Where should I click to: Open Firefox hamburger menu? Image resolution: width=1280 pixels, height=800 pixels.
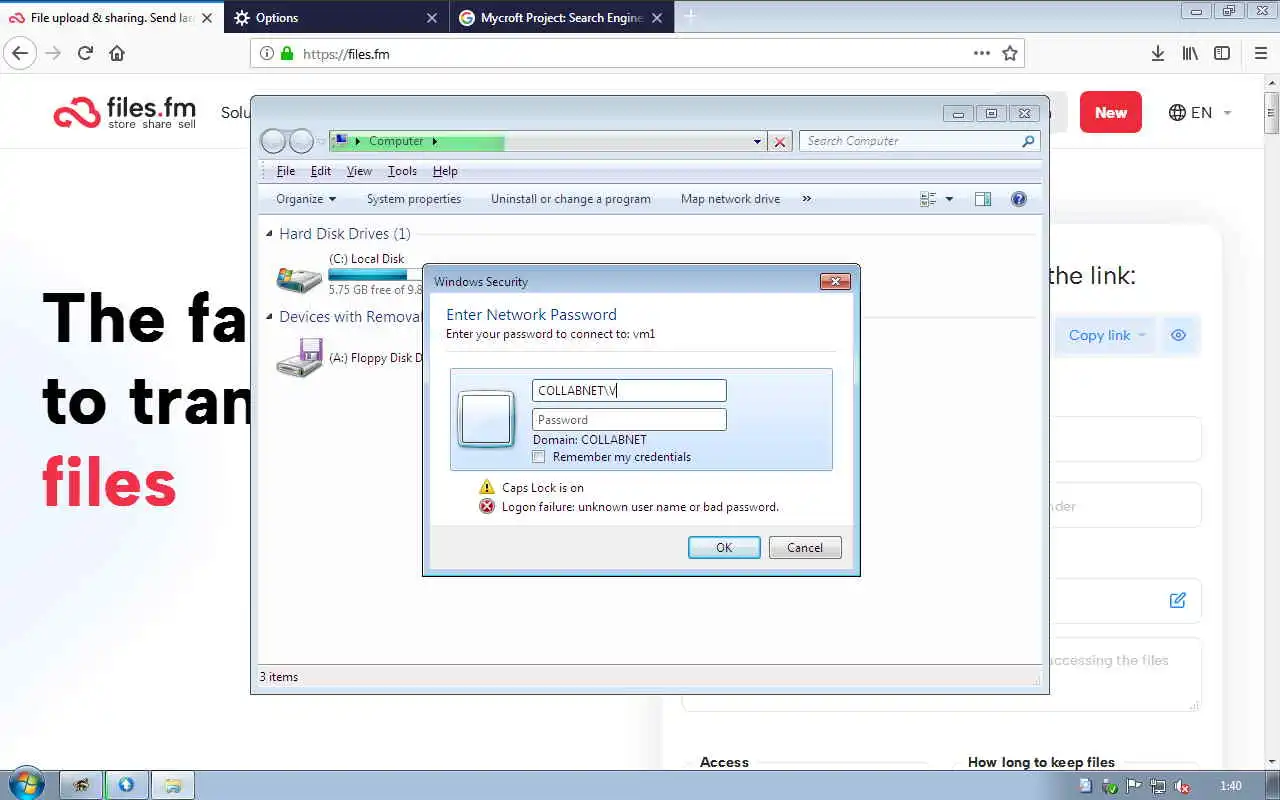pyautogui.click(x=1260, y=53)
